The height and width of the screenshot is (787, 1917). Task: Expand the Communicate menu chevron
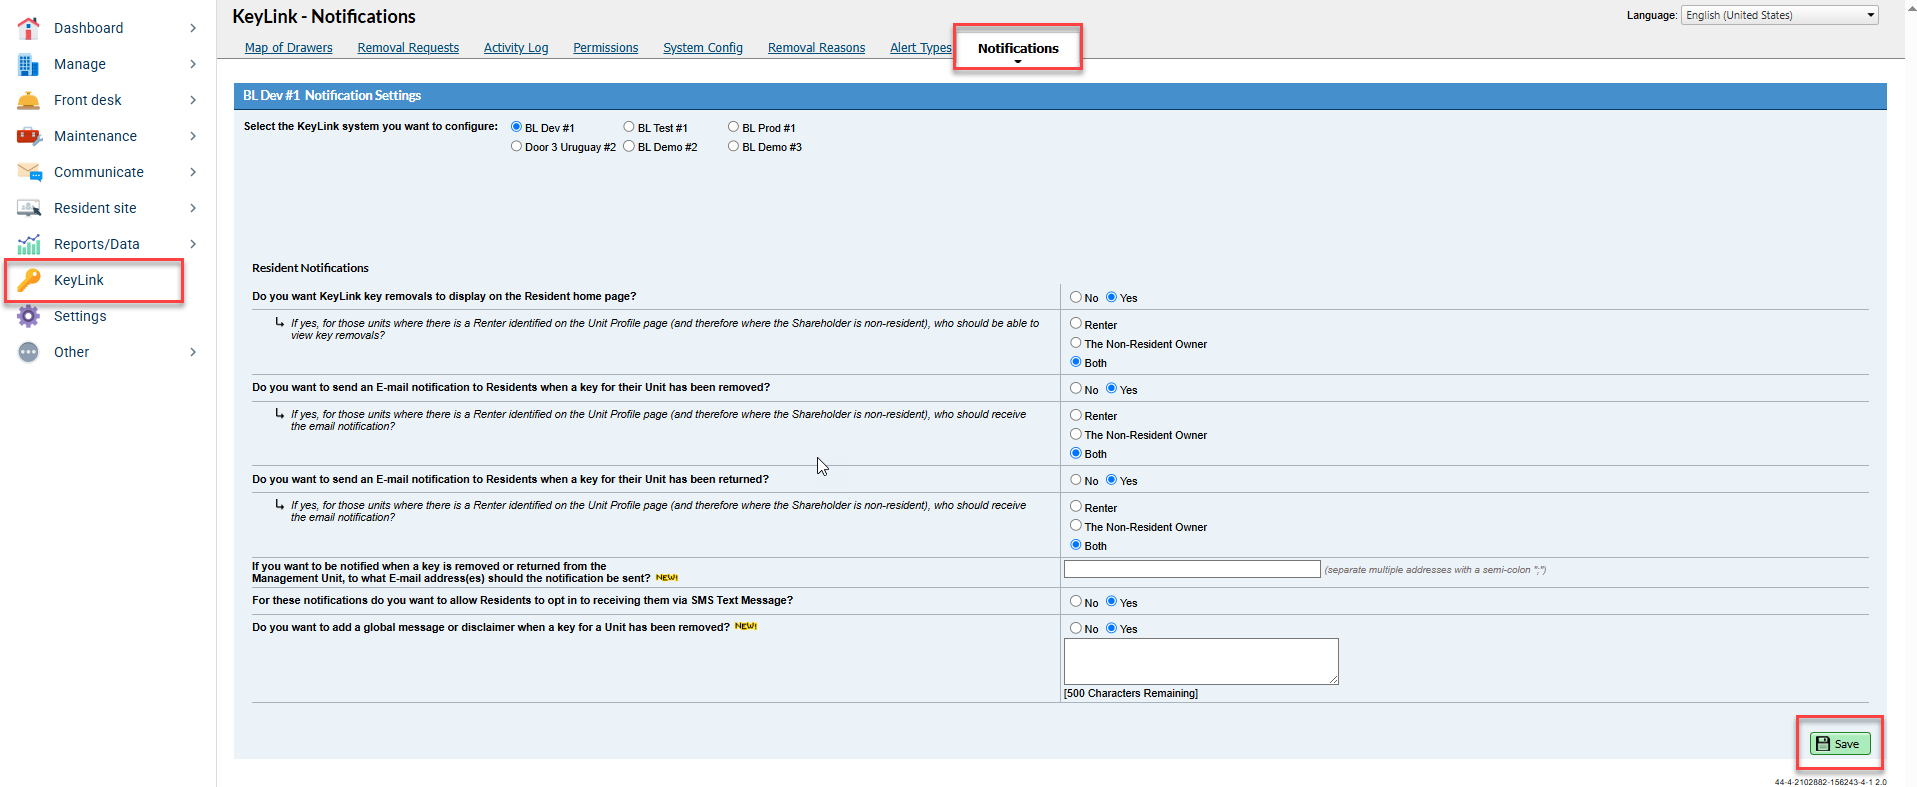(193, 172)
